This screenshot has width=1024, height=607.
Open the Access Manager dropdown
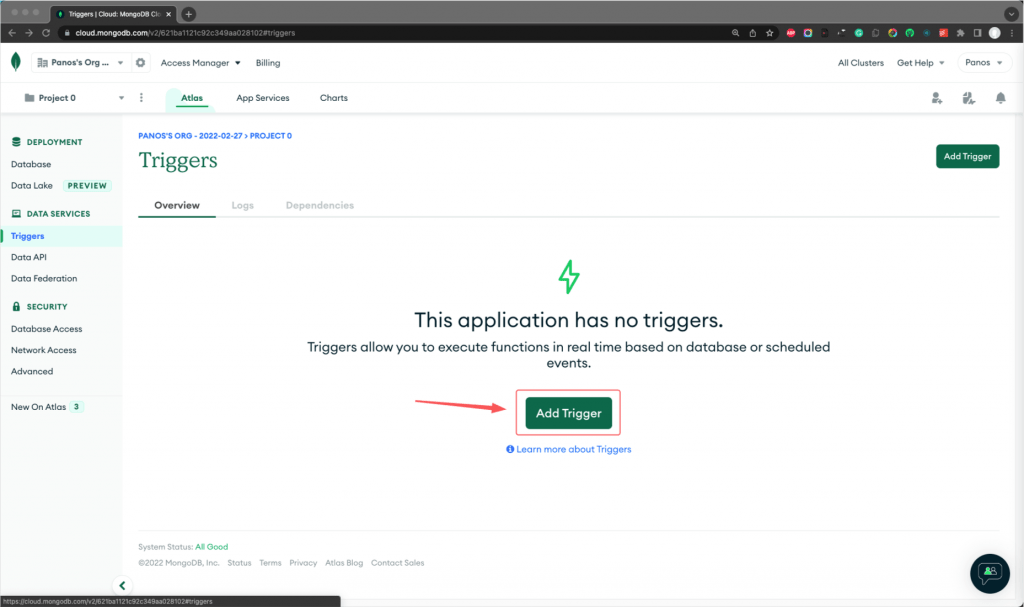pos(200,63)
